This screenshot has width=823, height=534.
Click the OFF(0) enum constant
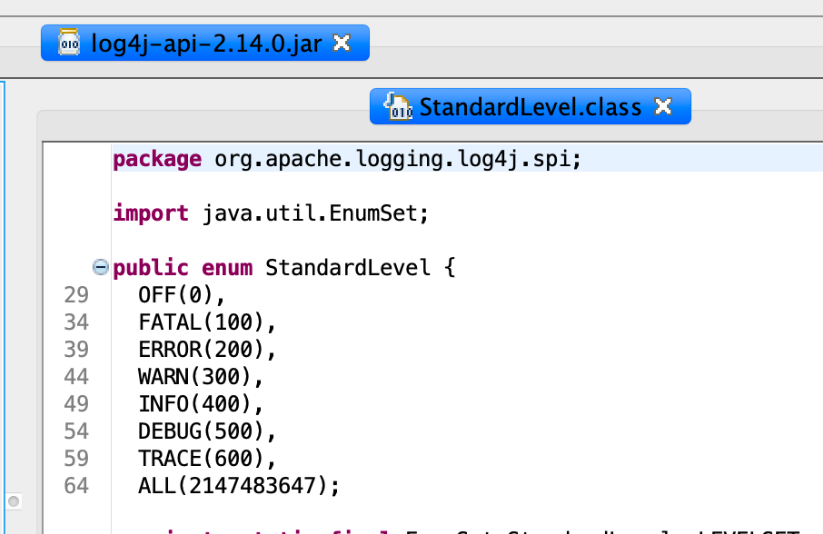click(182, 295)
